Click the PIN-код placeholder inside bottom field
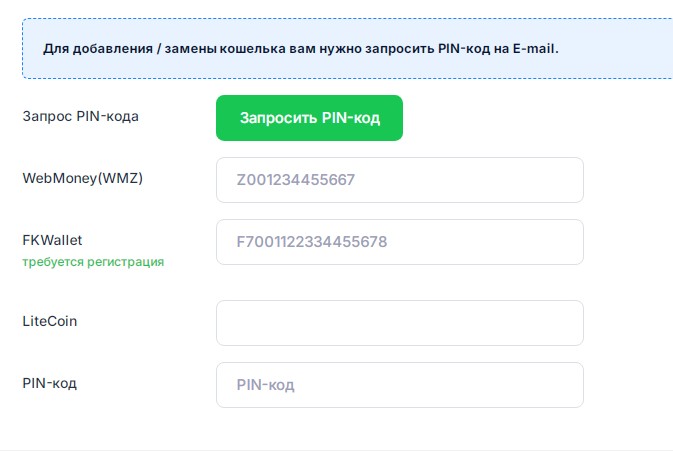Screen dimensions: 673x453 pos(265,385)
